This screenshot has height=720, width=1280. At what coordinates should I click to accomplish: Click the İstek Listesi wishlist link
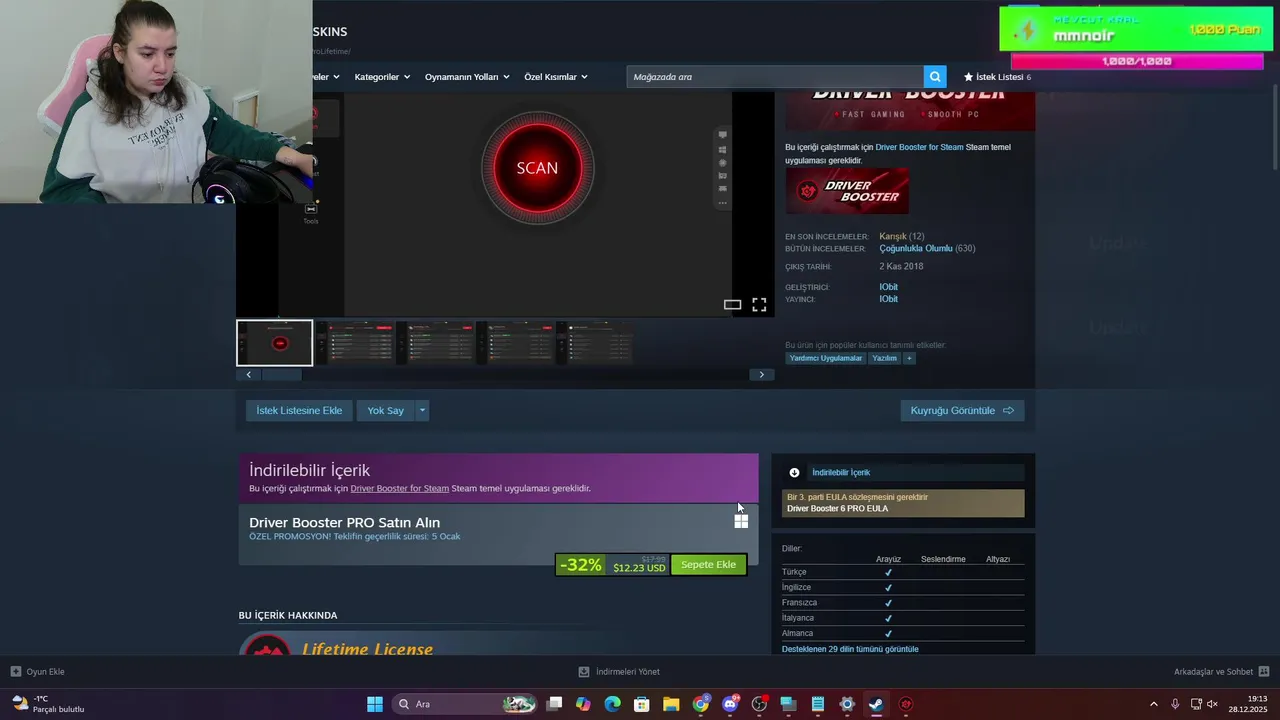click(1002, 77)
